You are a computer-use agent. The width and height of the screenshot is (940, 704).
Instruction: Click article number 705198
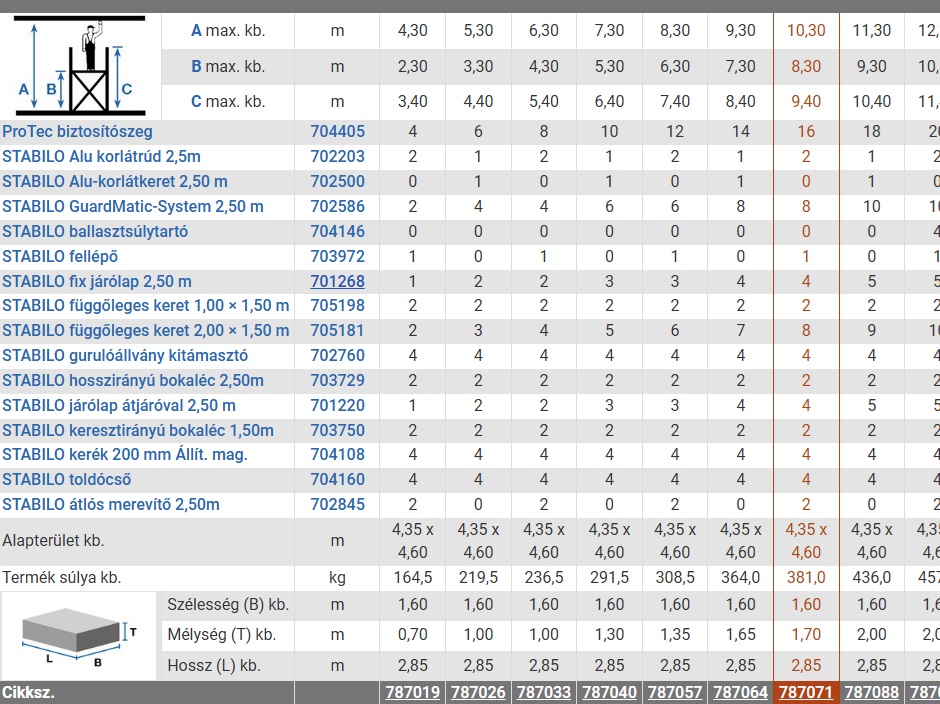click(338, 305)
